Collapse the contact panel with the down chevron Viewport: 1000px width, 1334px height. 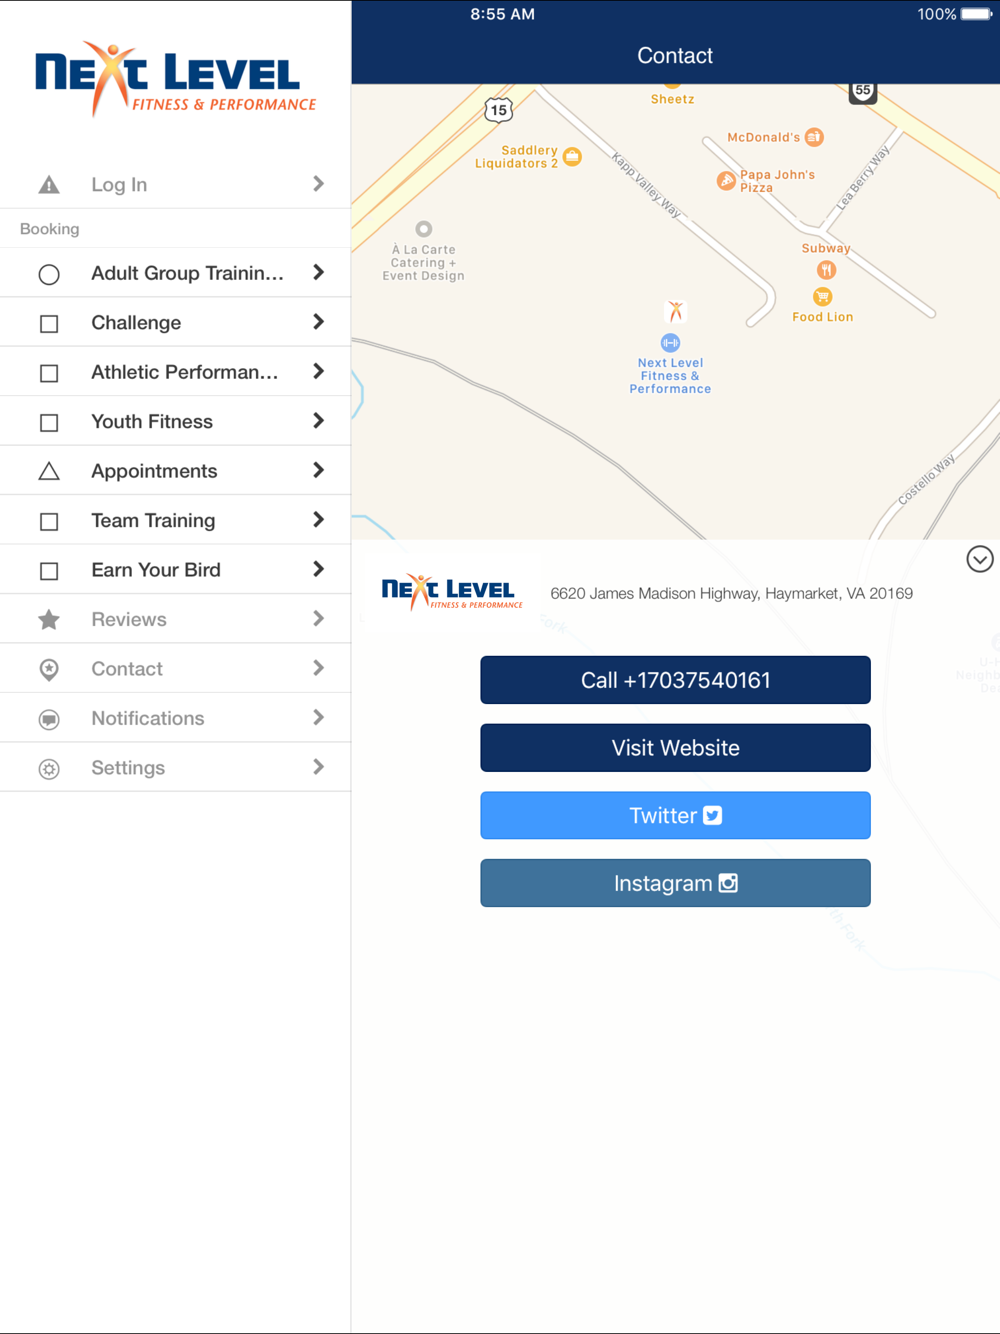980,559
